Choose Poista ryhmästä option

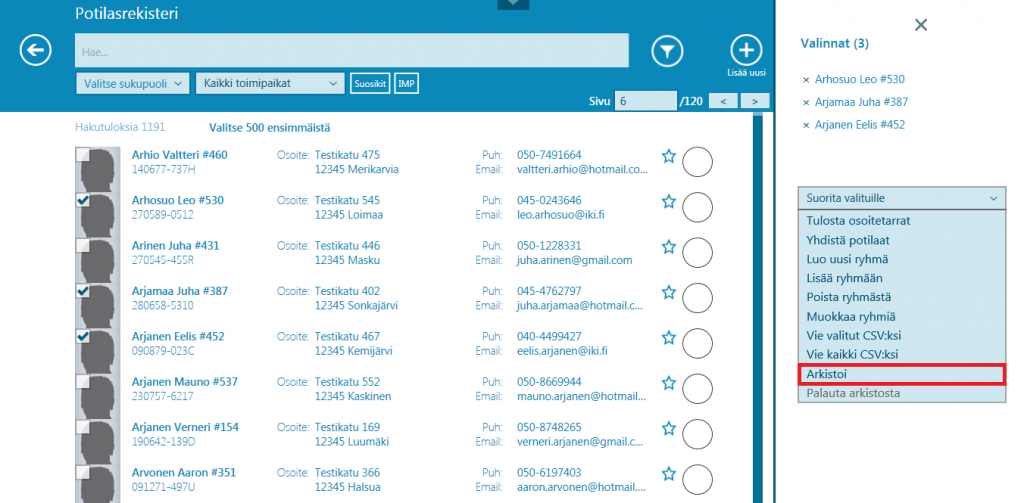click(901, 298)
